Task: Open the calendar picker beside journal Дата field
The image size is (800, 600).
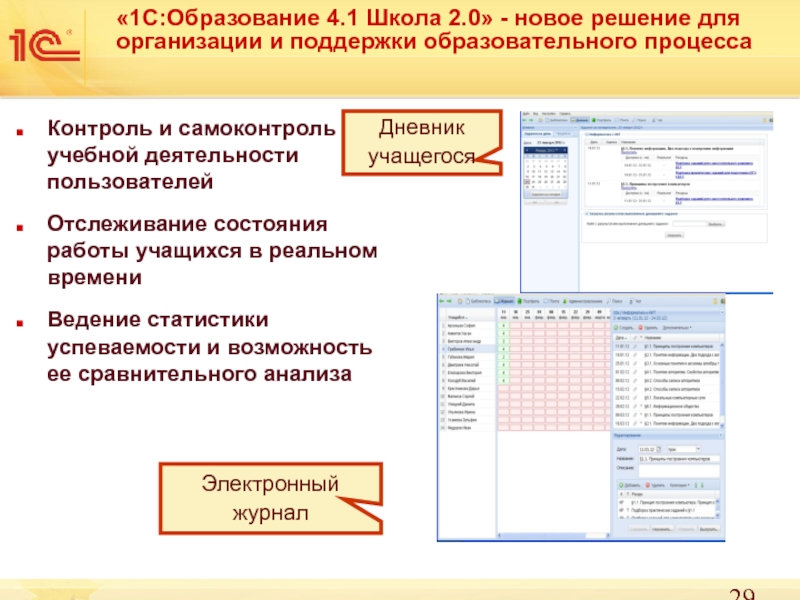Action: [659, 449]
